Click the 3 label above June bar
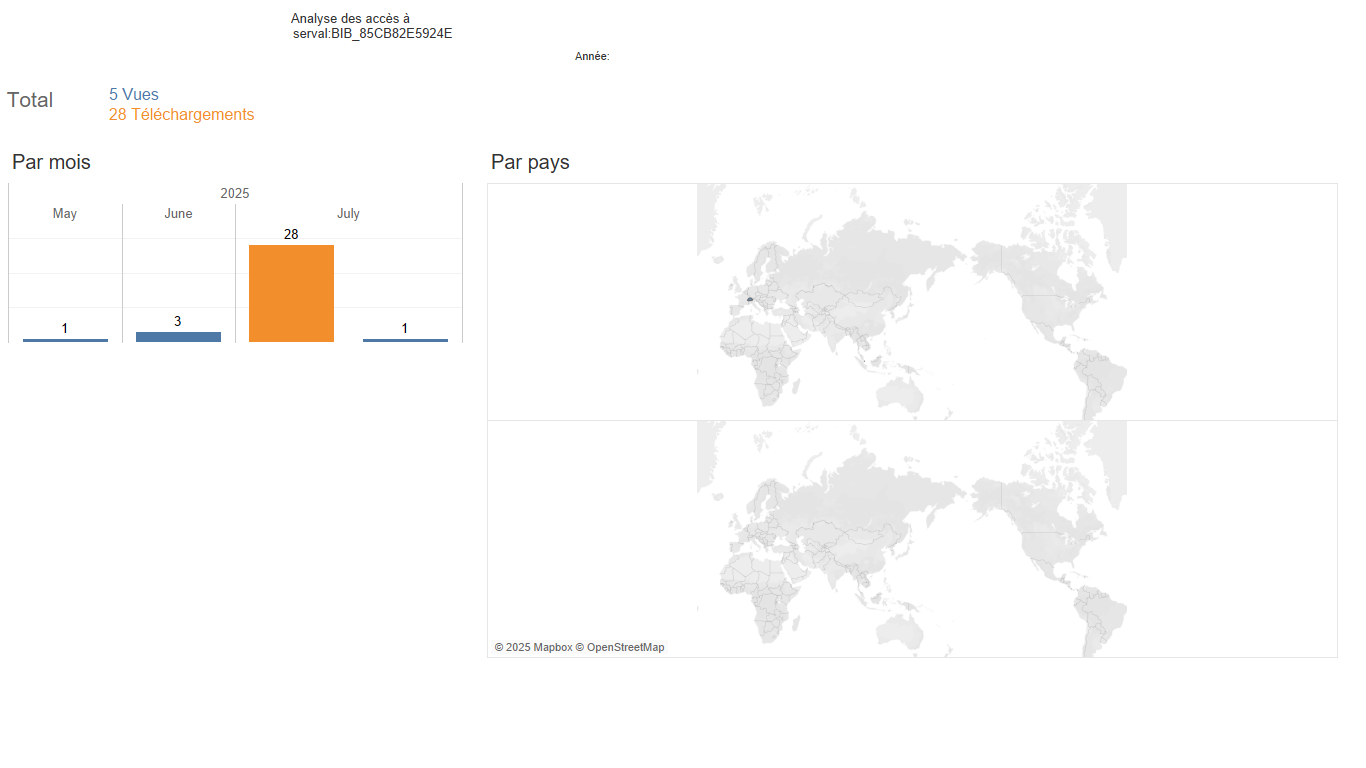Image resolution: width=1366 pixels, height=768 pixels. tap(178, 321)
